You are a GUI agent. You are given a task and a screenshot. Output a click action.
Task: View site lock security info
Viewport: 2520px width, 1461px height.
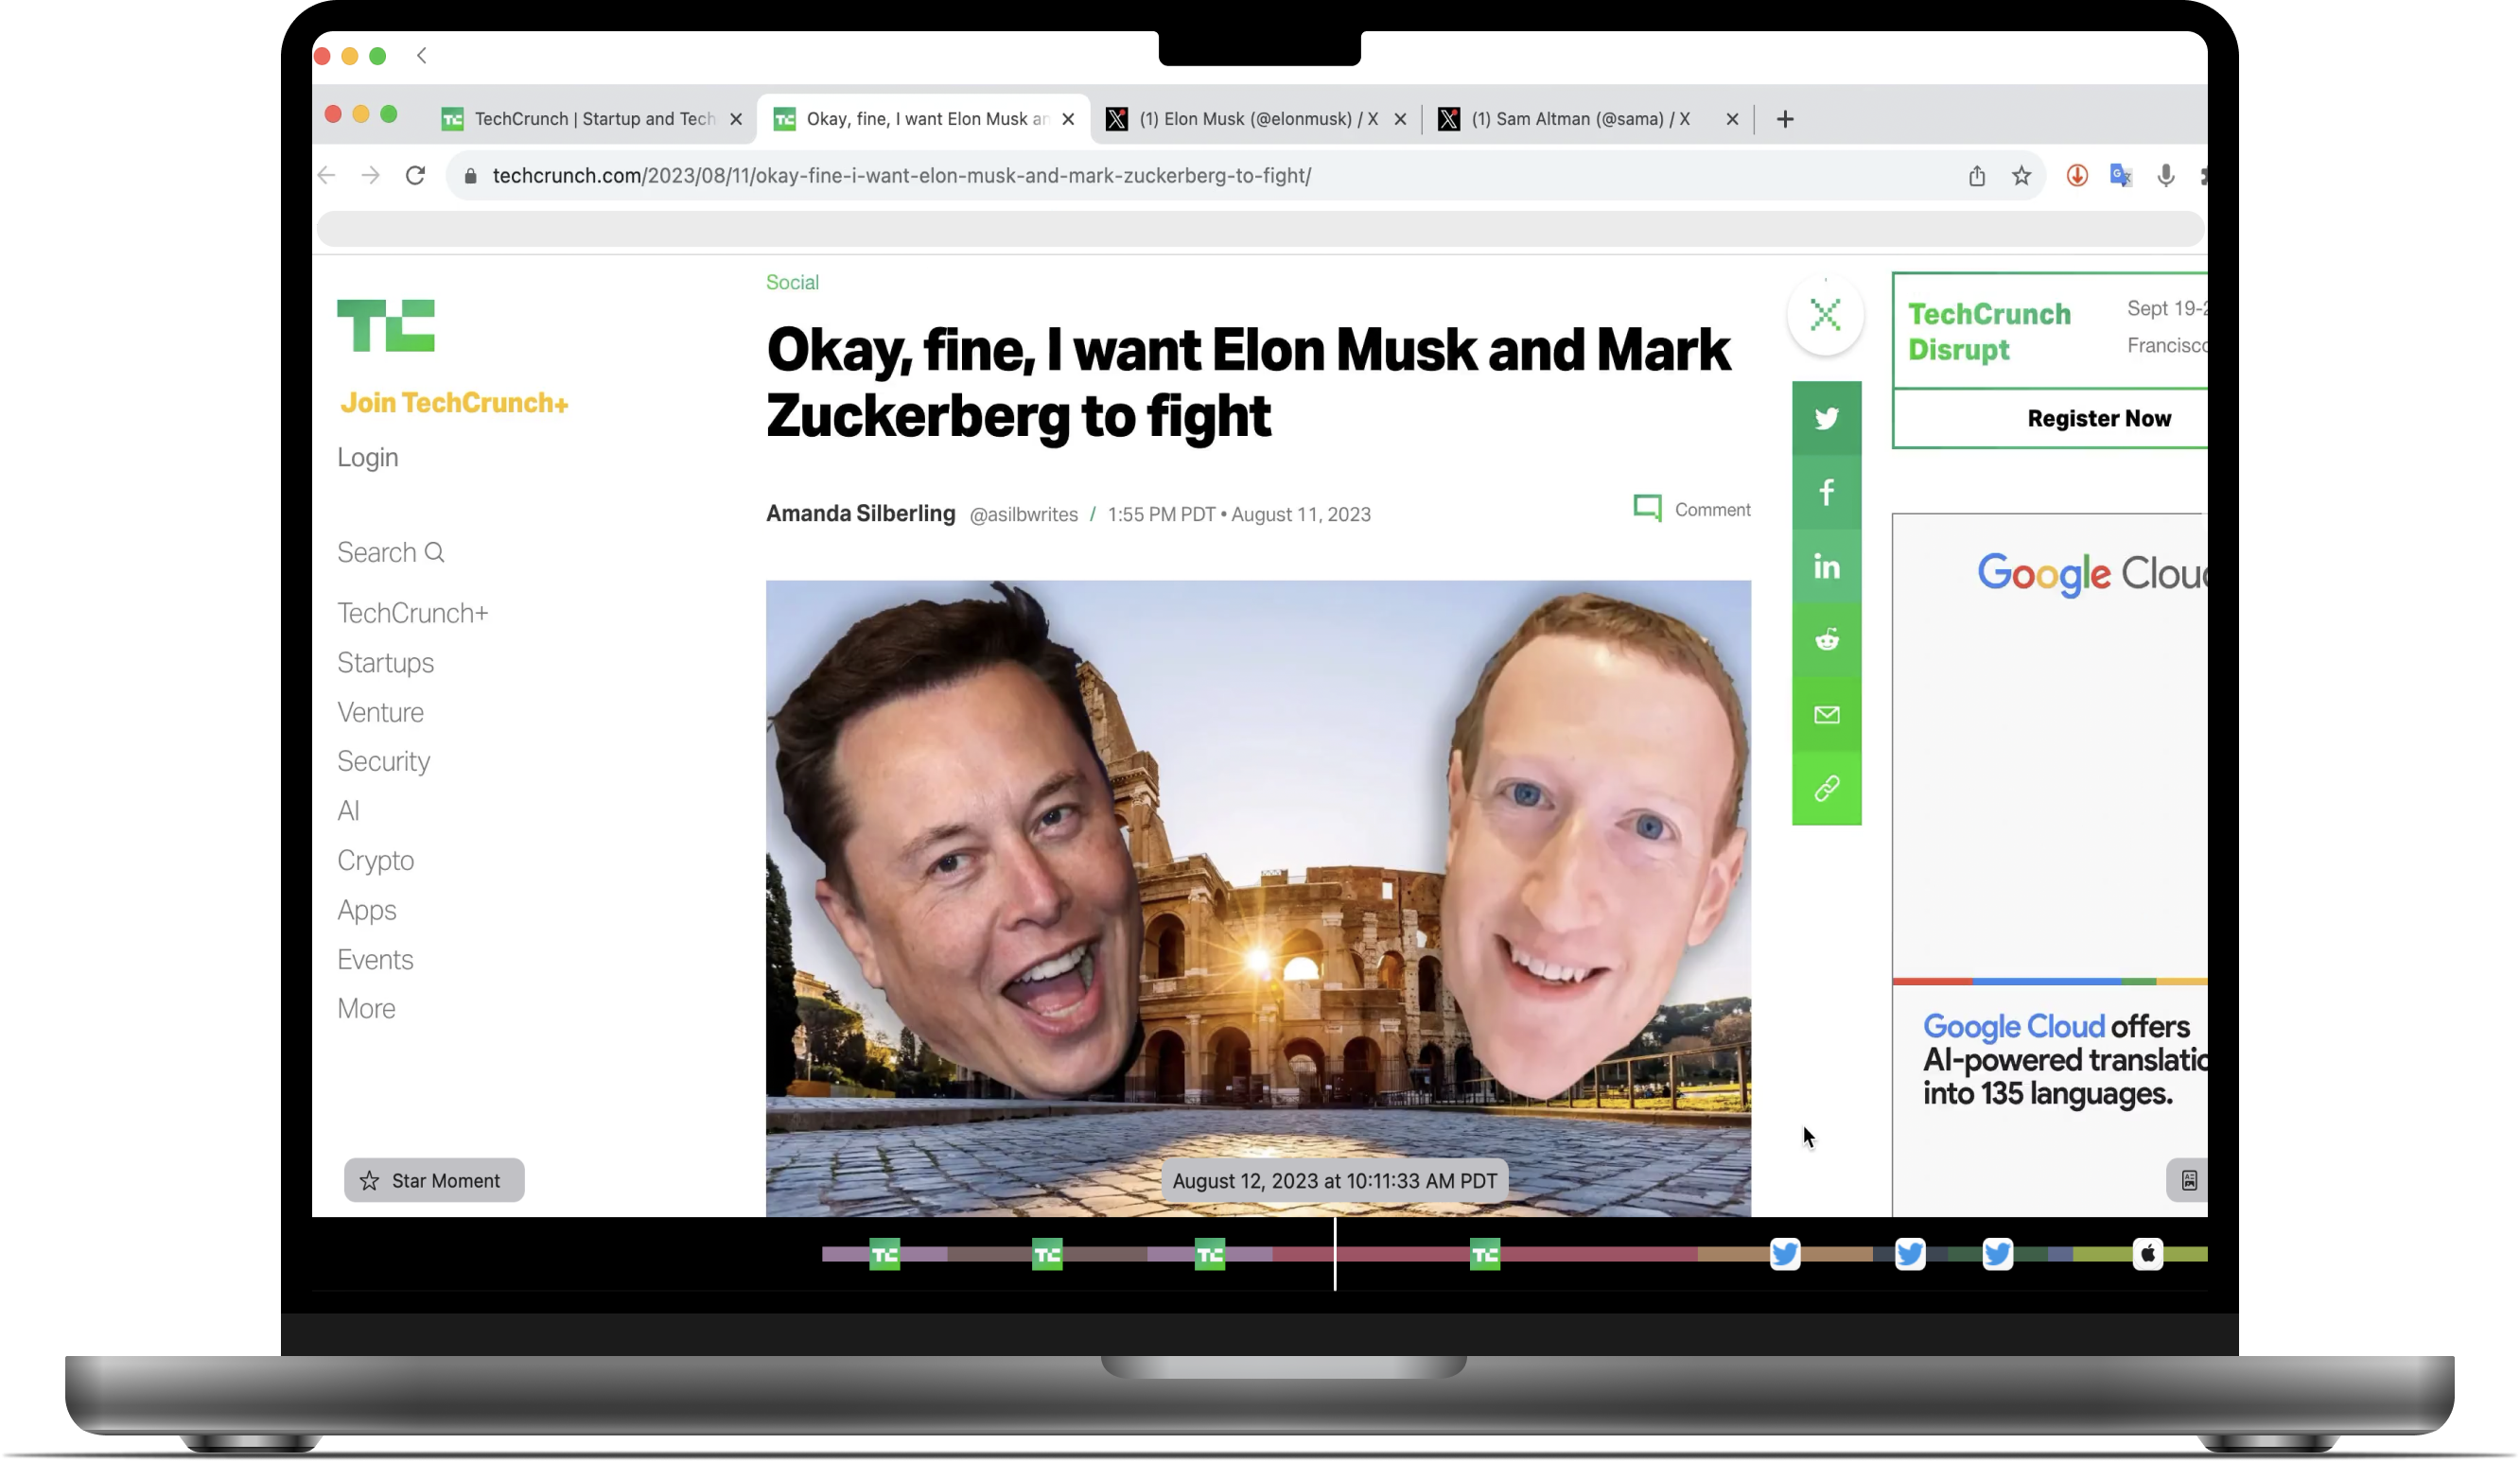[x=470, y=176]
